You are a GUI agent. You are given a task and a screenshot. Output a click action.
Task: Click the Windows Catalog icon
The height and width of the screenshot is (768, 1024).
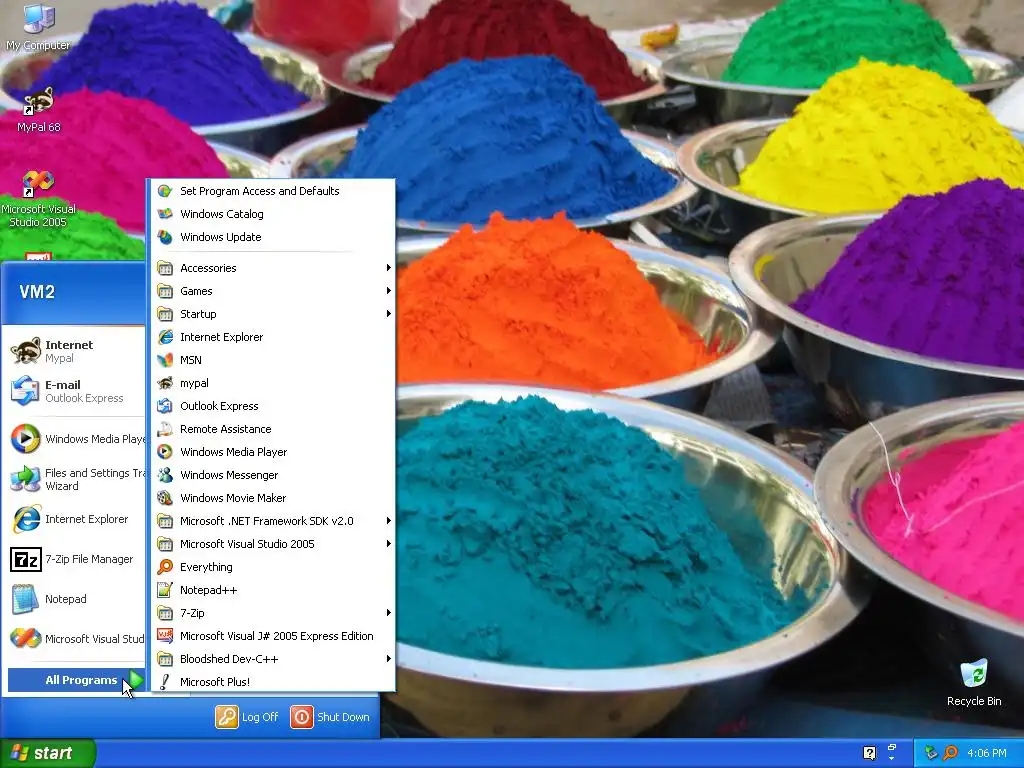point(165,214)
